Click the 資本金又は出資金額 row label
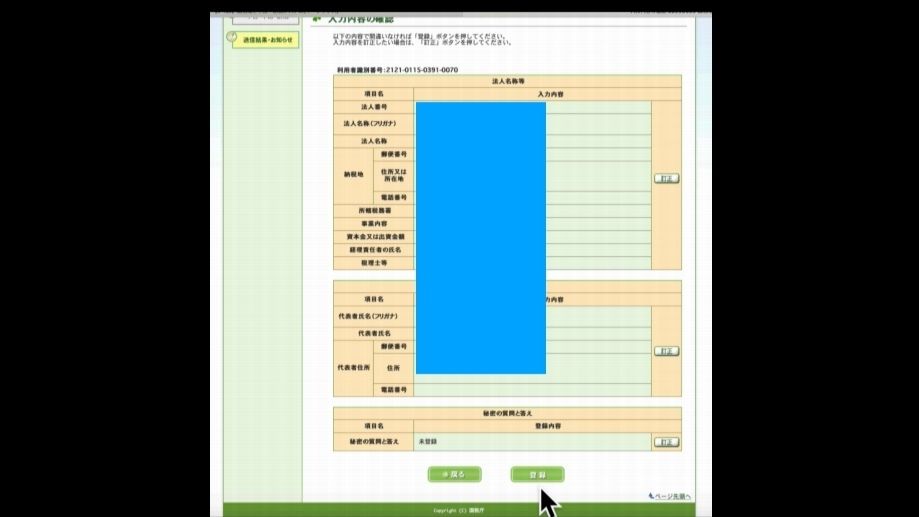Image resolution: width=919 pixels, height=517 pixels. tap(373, 236)
